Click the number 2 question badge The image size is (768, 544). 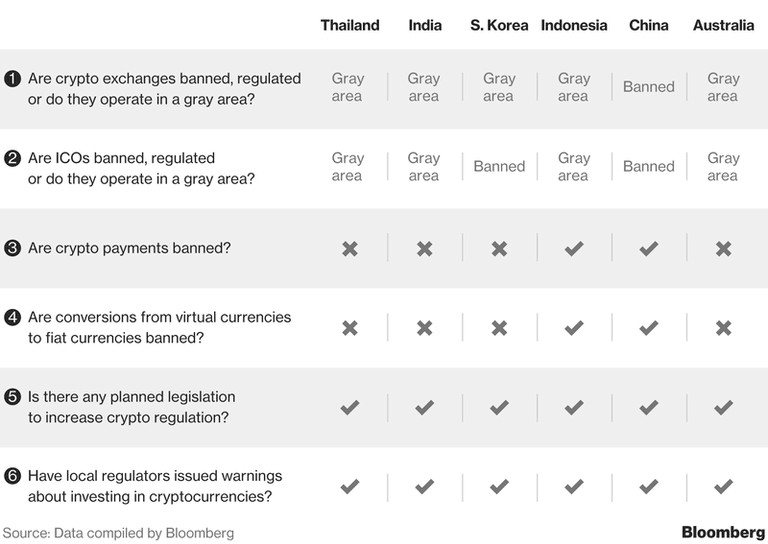[x=12, y=158]
